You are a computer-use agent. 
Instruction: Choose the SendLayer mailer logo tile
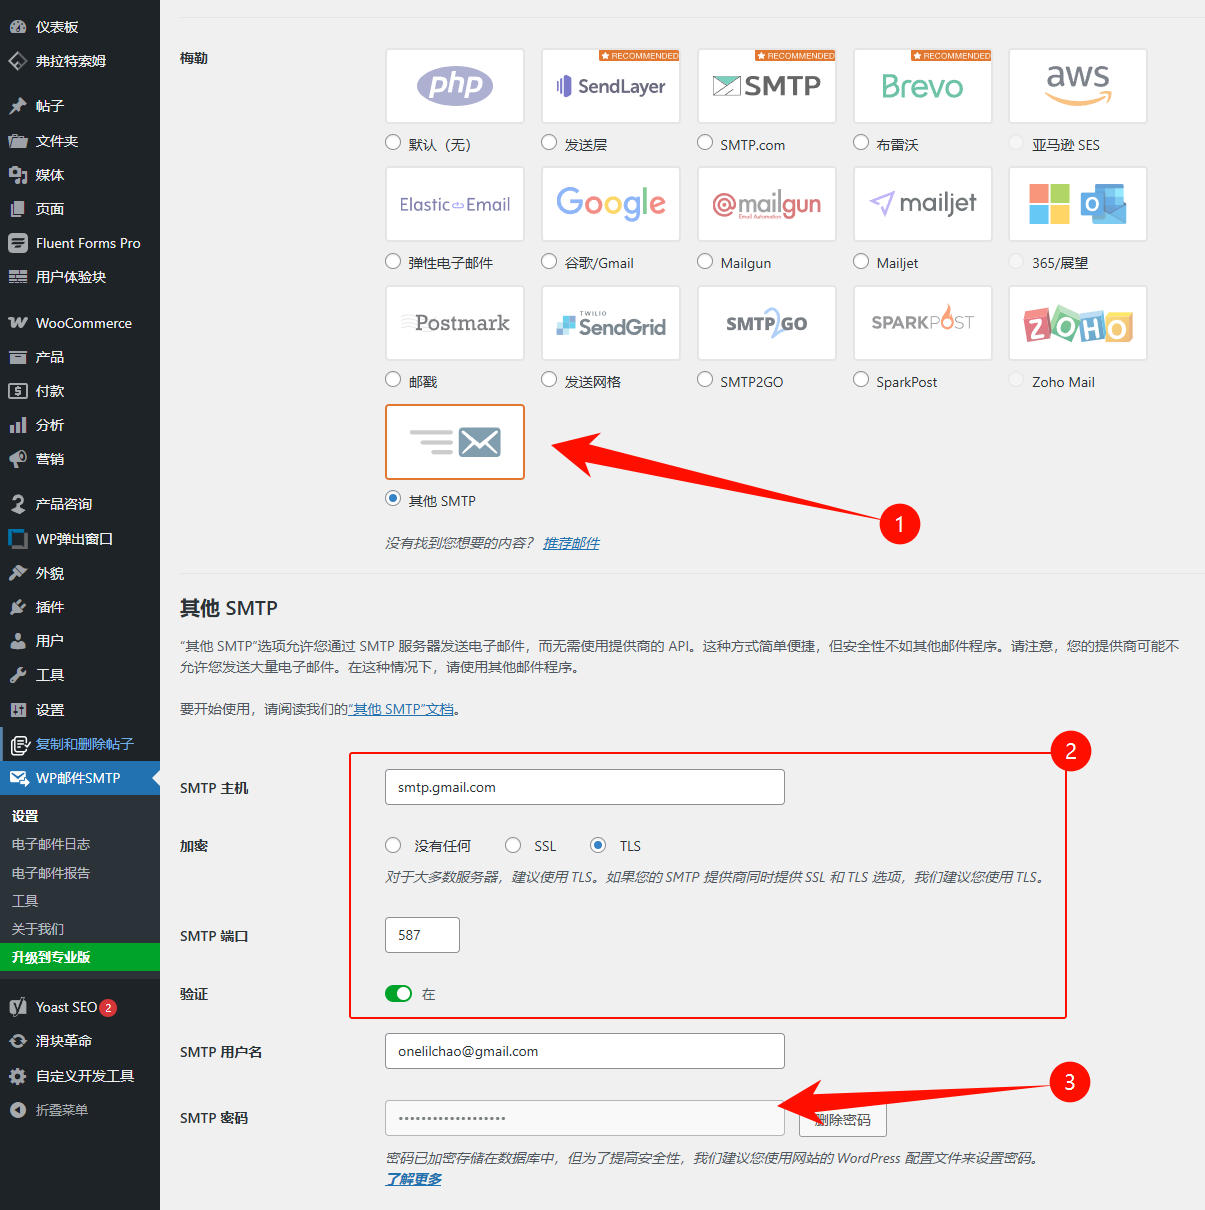coord(610,86)
